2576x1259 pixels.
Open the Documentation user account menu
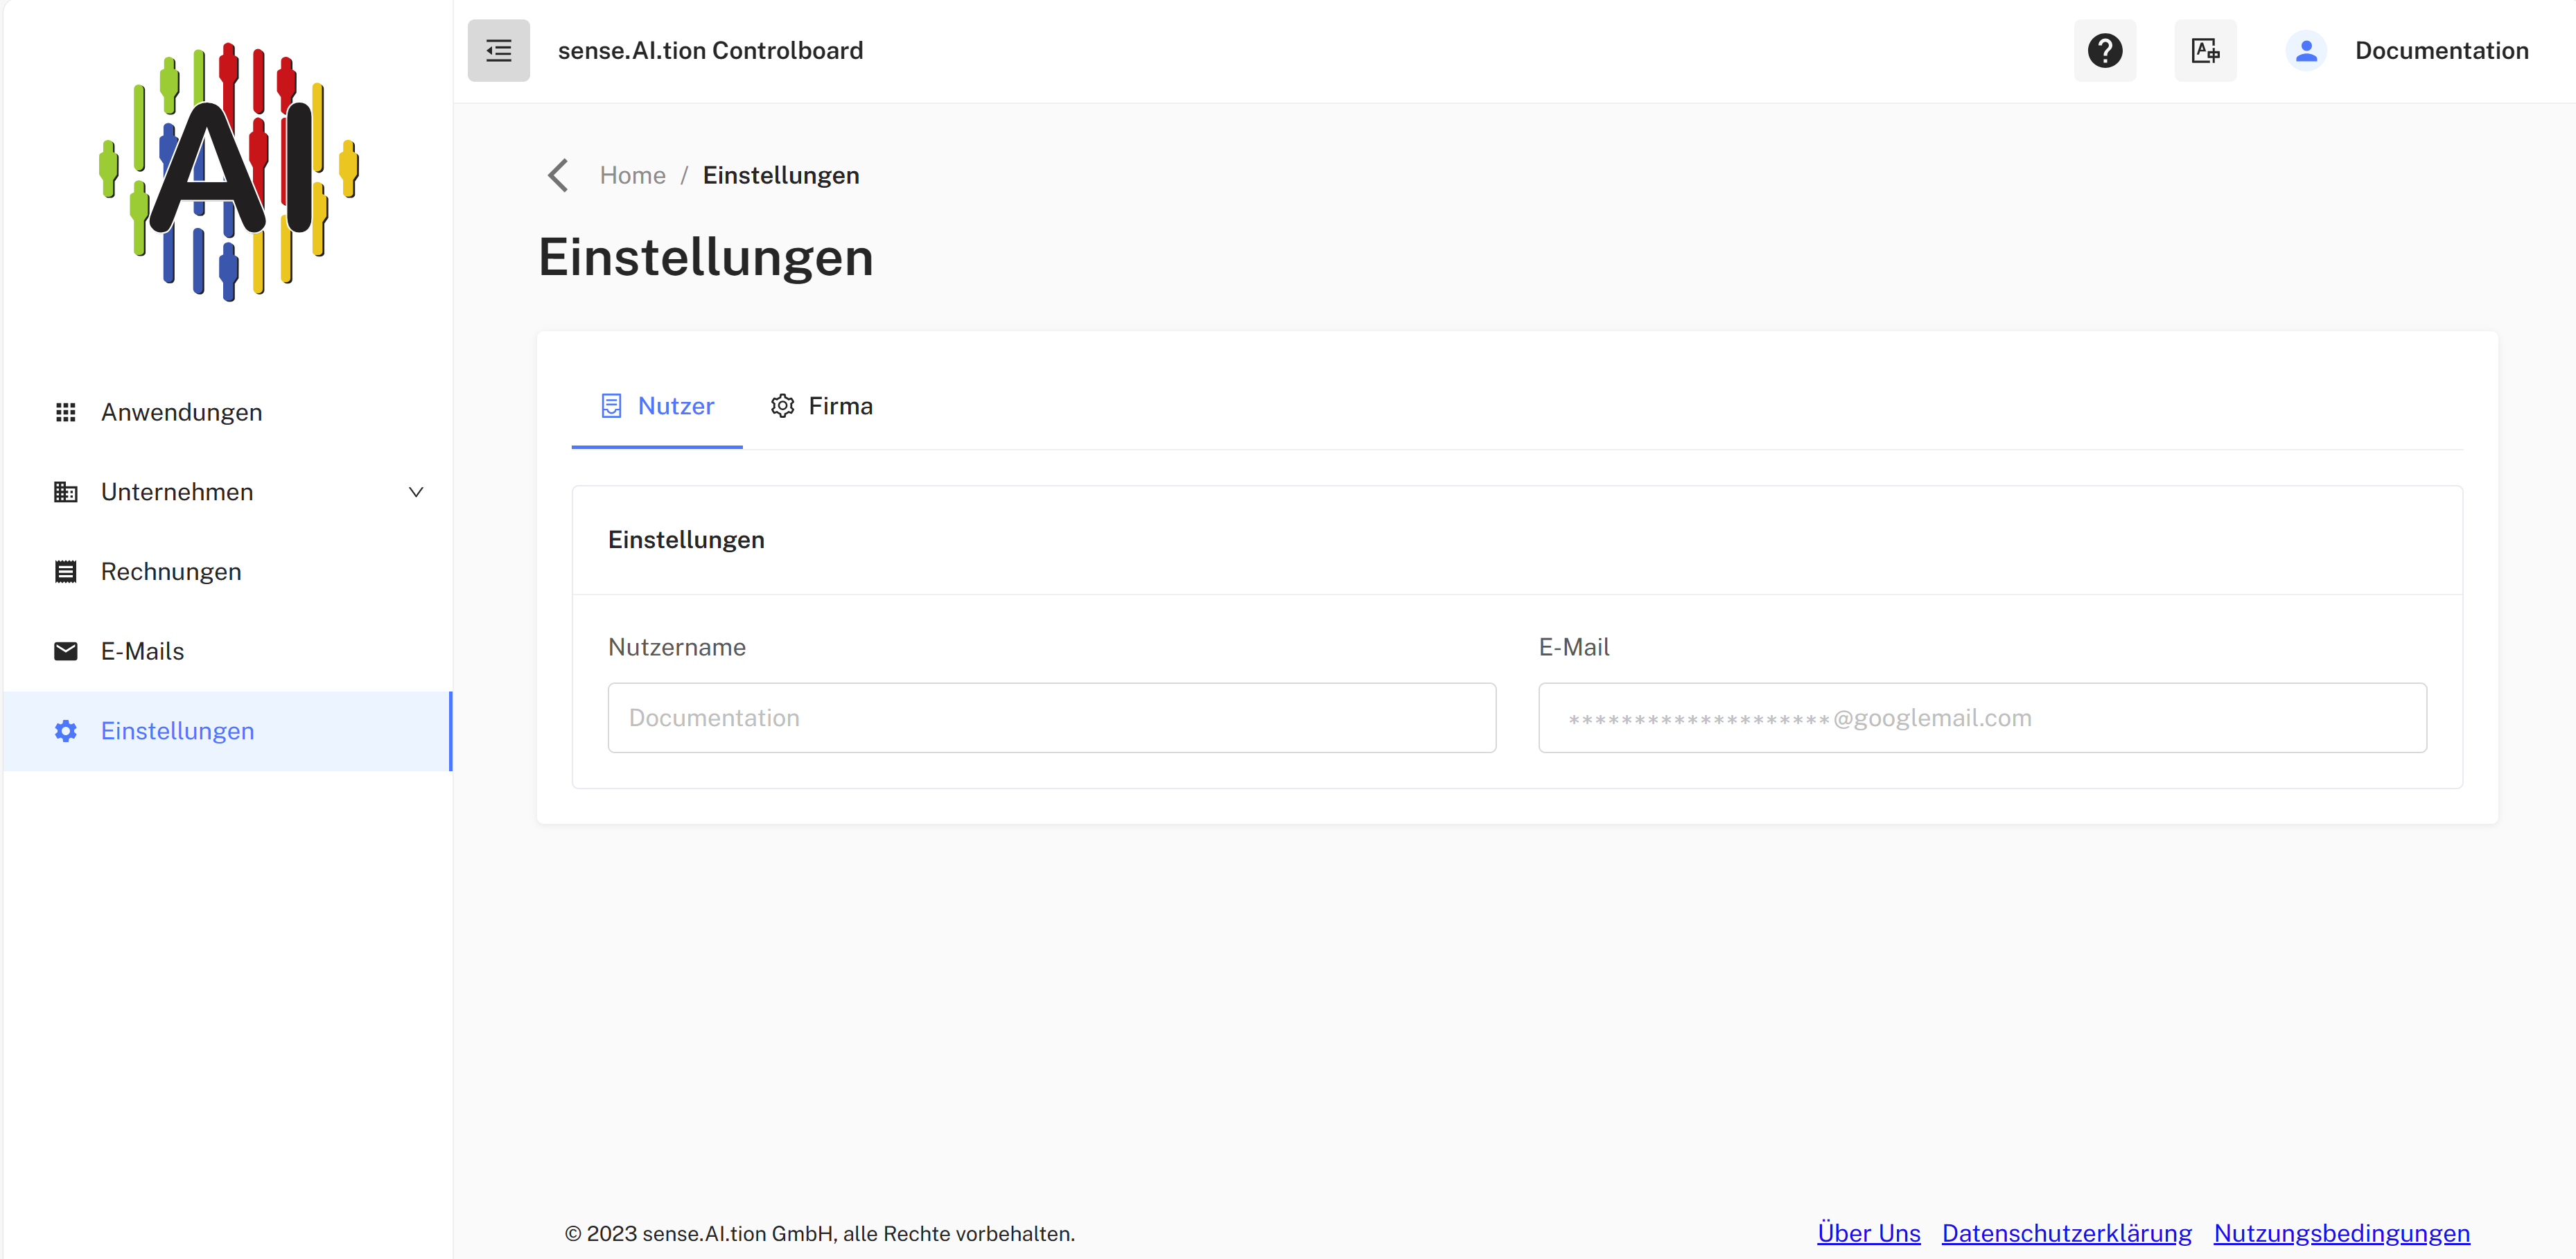(2408, 50)
